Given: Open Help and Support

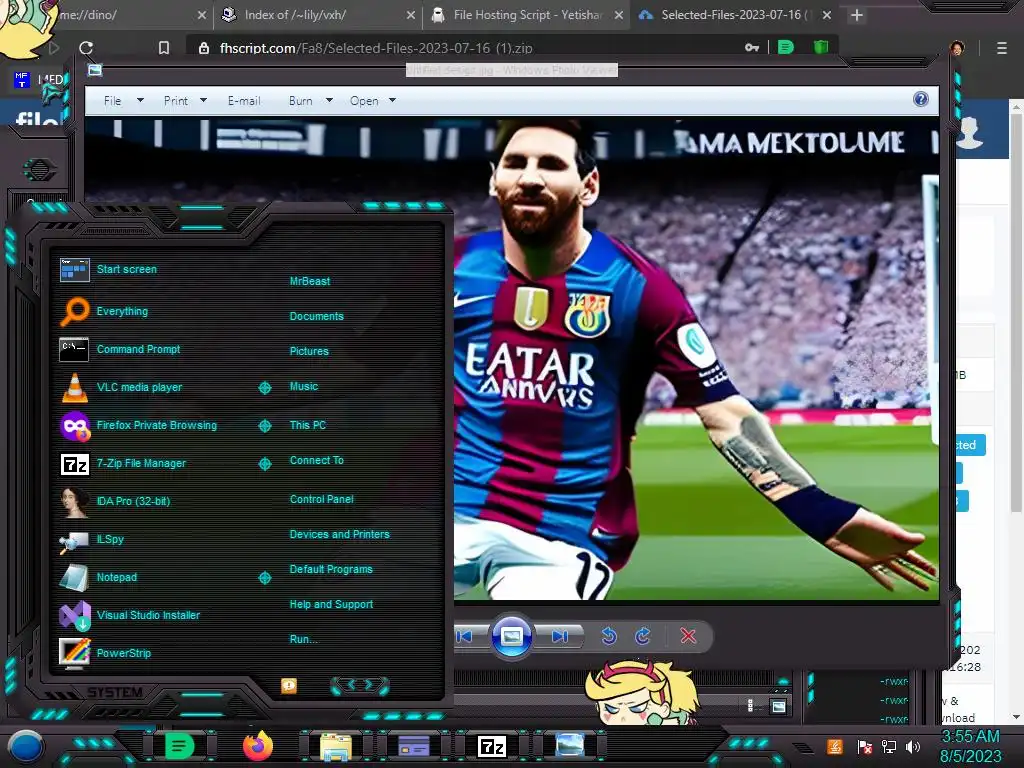Looking at the screenshot, I should (331, 605).
